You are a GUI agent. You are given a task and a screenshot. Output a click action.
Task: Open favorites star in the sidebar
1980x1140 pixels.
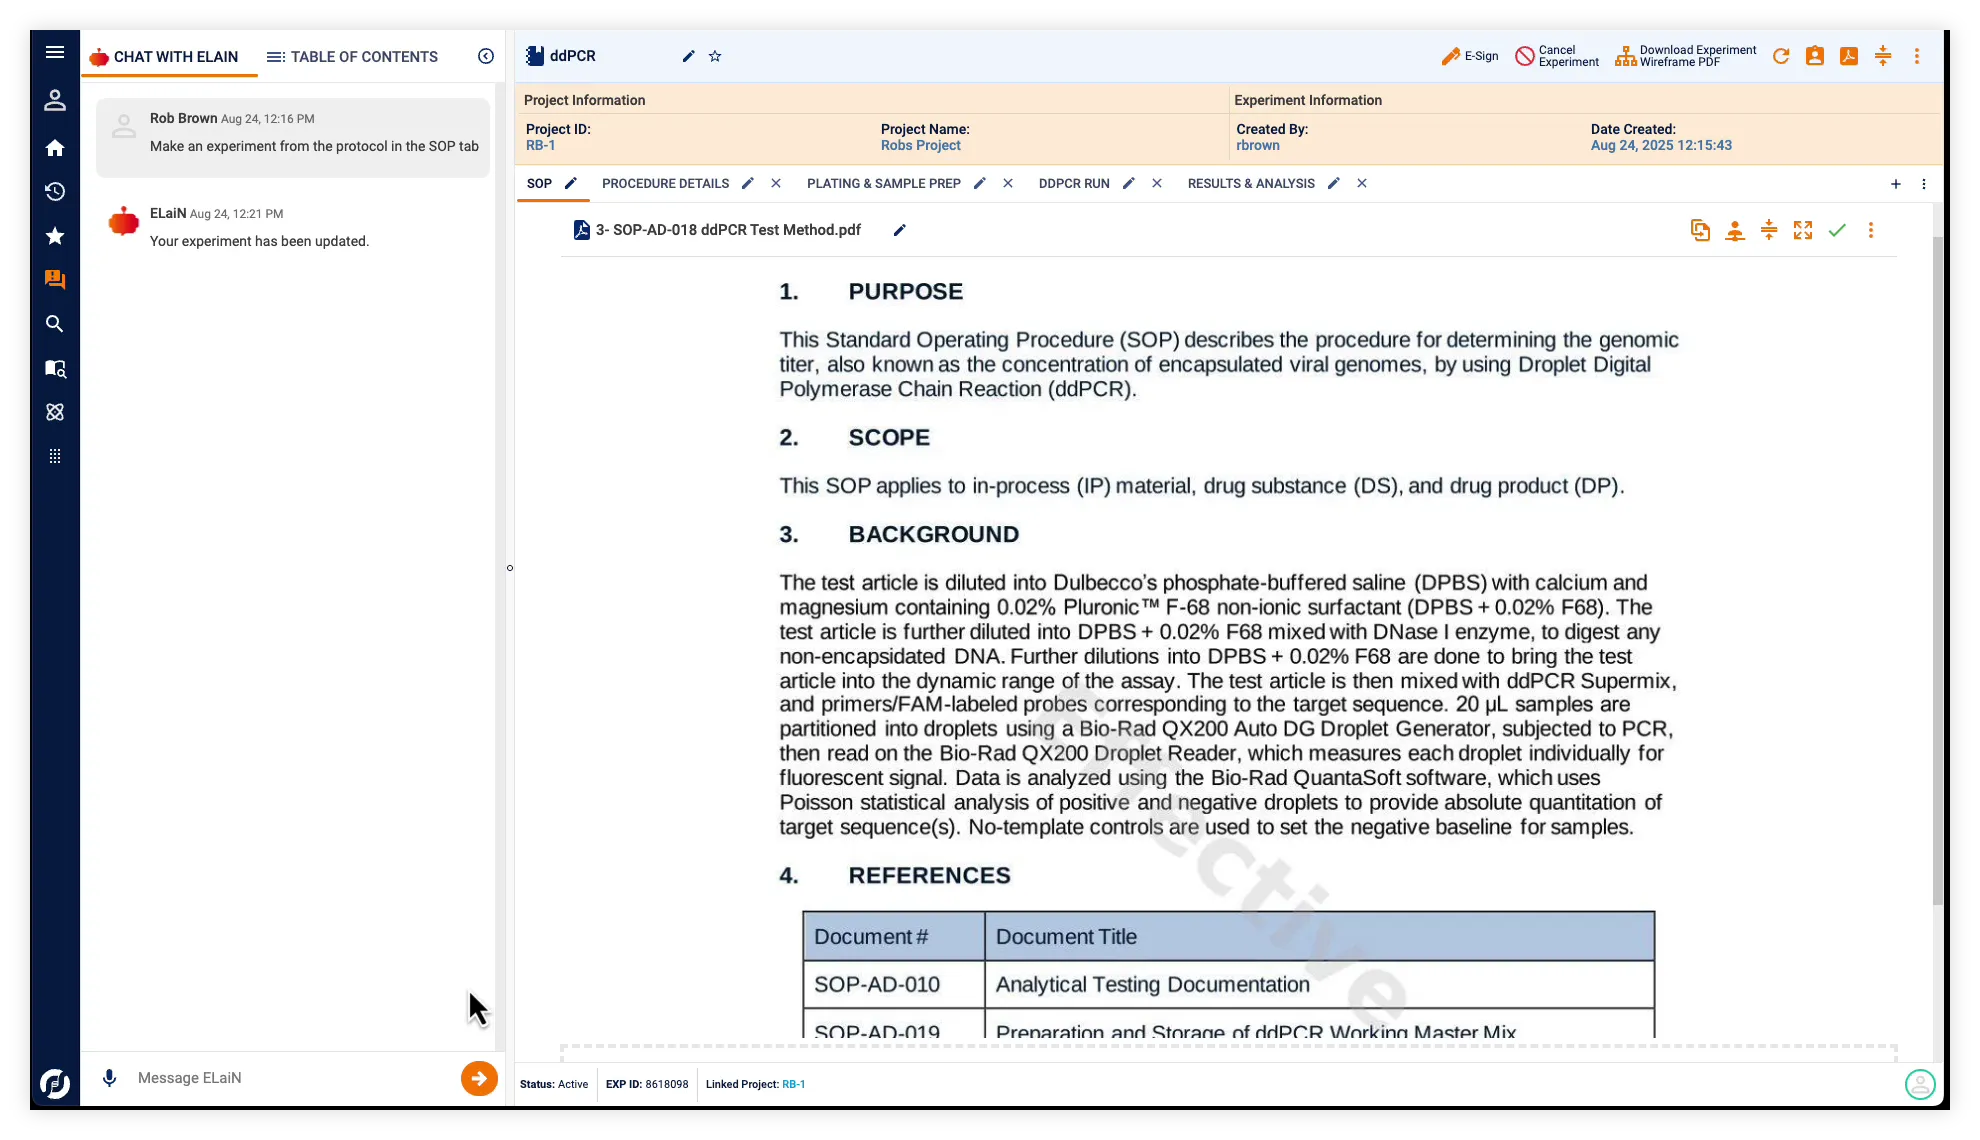55,236
